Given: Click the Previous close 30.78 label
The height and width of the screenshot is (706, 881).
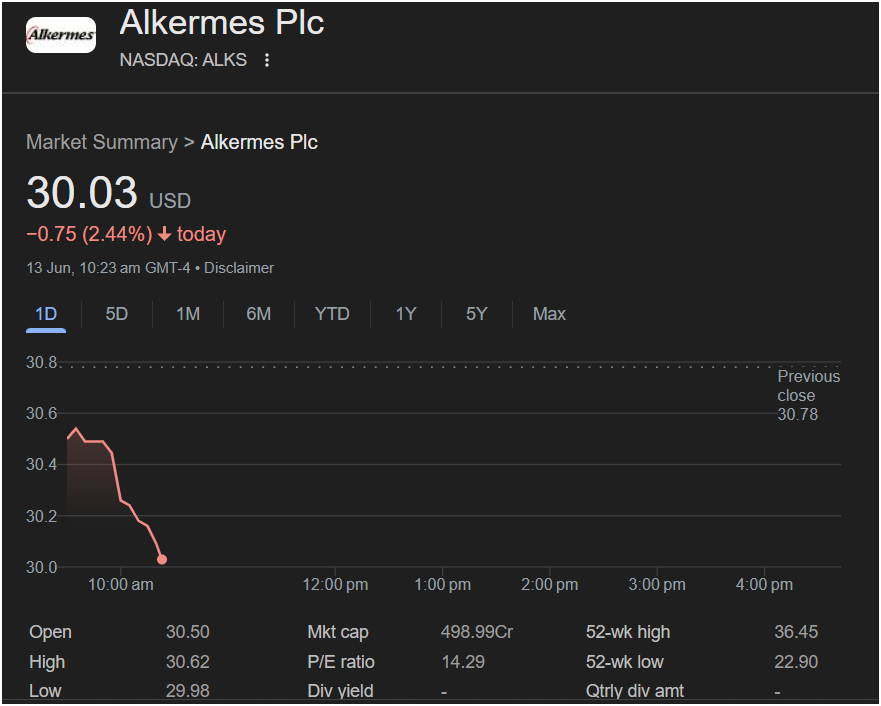Looking at the screenshot, I should click(x=808, y=395).
